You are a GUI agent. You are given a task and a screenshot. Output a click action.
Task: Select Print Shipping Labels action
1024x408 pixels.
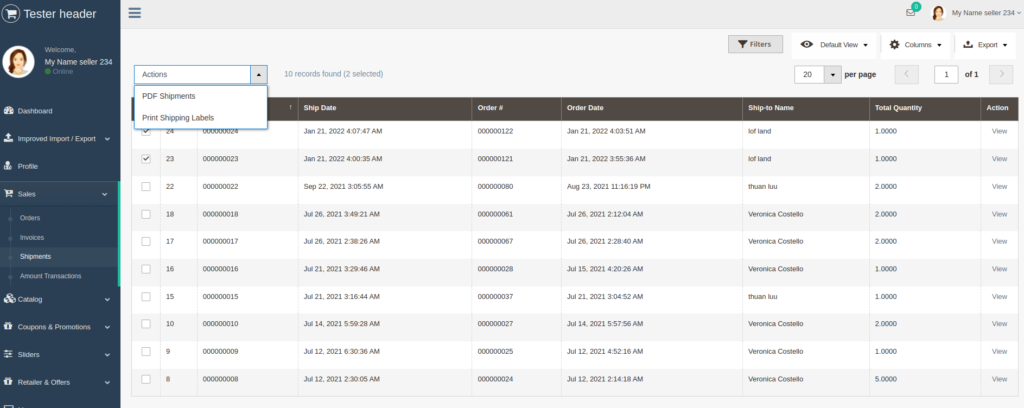tap(178, 117)
